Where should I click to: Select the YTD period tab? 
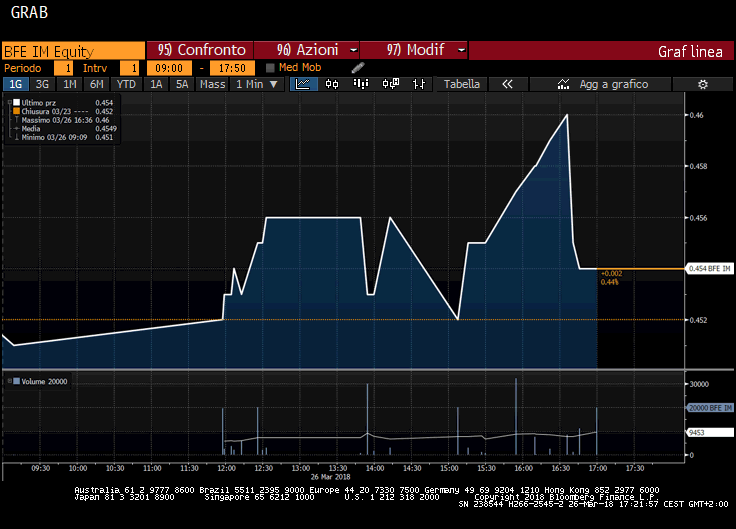tap(126, 85)
